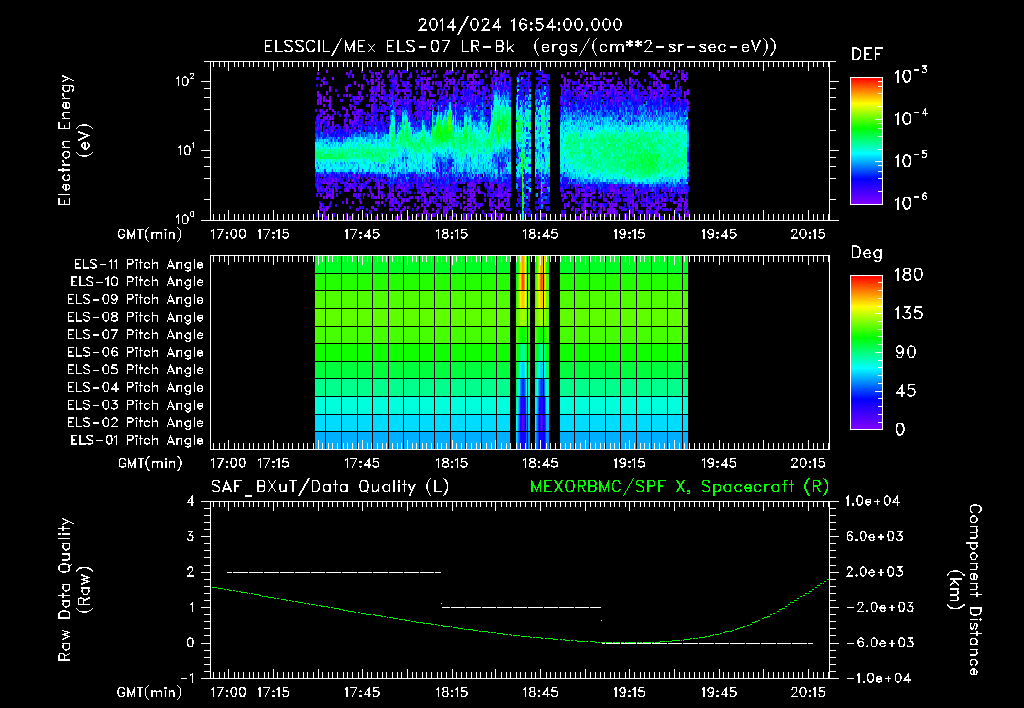Click the 10^-4 DEF scale value
The width and height of the screenshot is (1024, 708).
tap(910, 118)
